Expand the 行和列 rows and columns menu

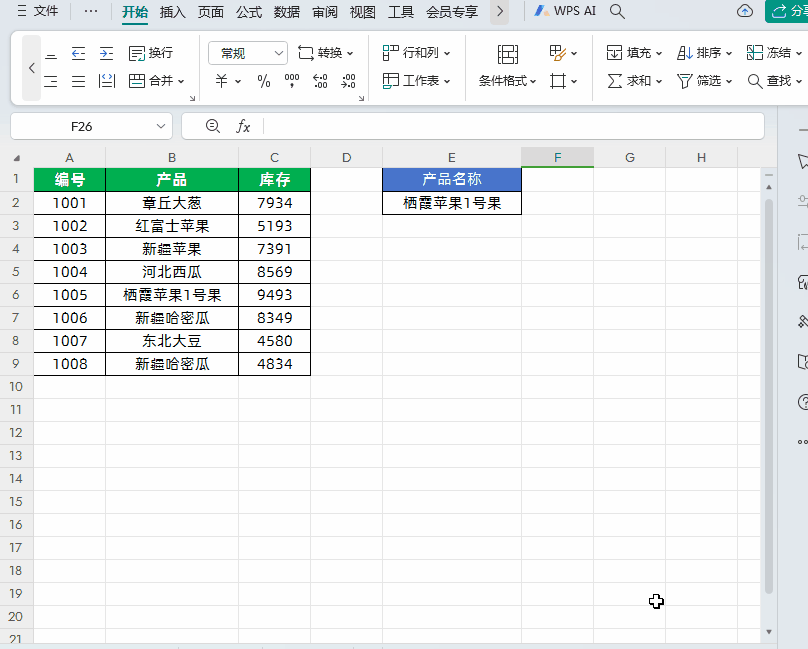point(416,53)
